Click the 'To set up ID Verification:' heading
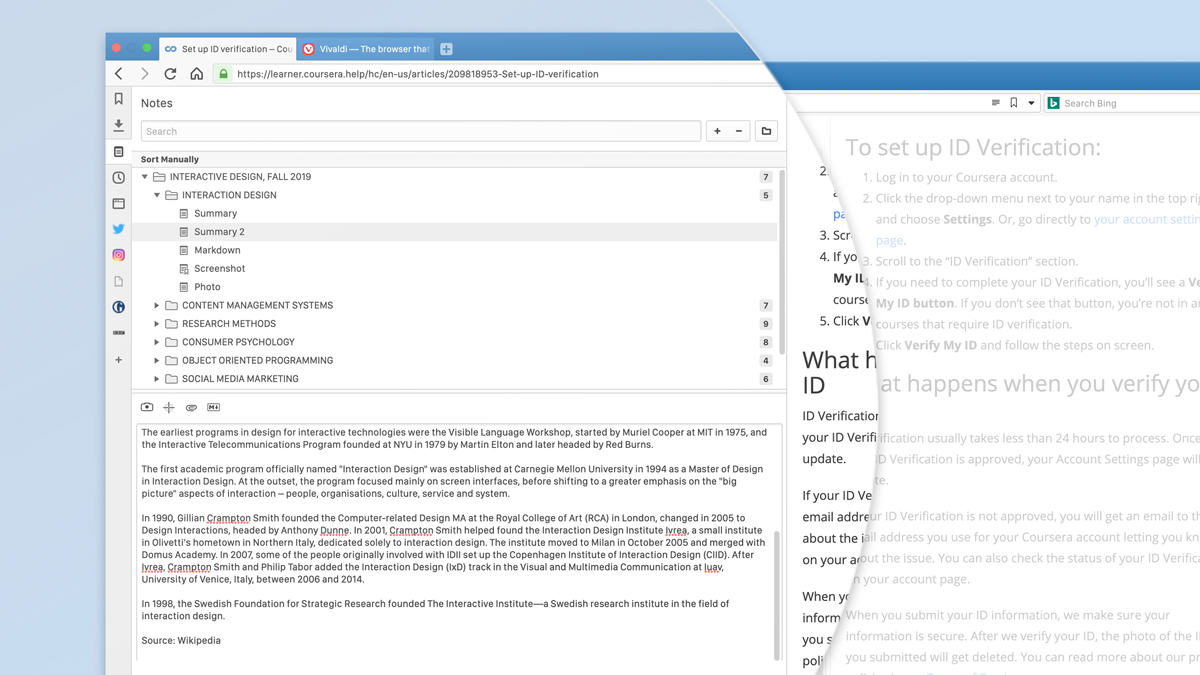The width and height of the screenshot is (1200, 675). (973, 147)
